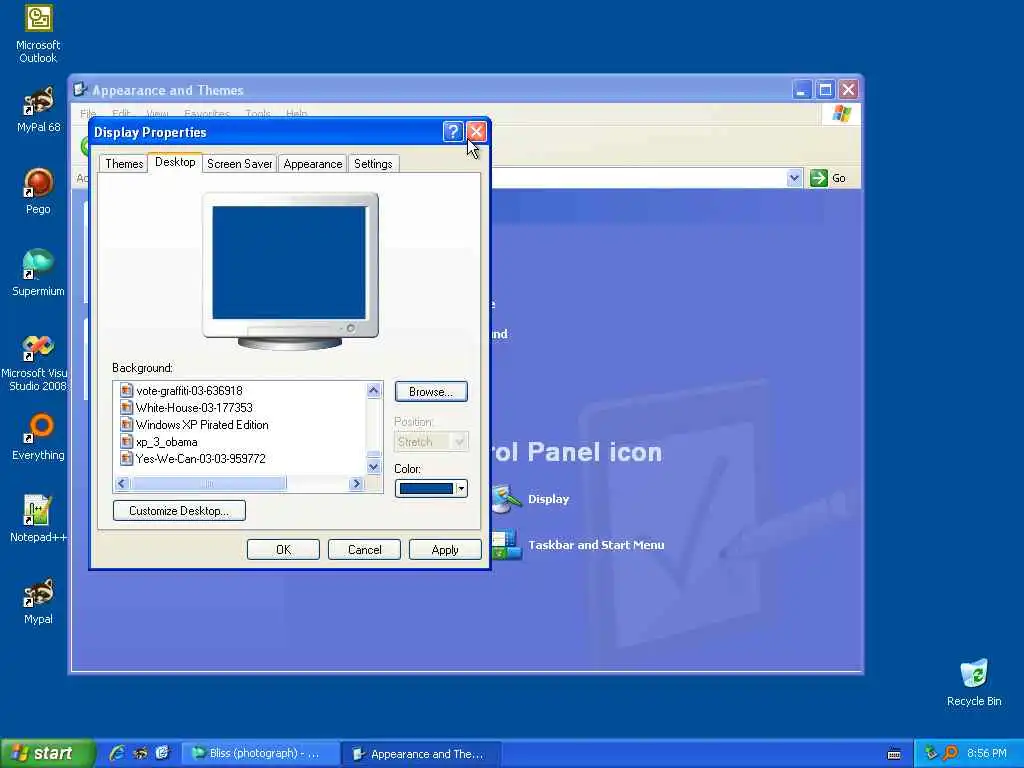Viewport: 1024px width, 768px height.
Task: Click the blue desktop color swatch
Action: click(x=426, y=488)
